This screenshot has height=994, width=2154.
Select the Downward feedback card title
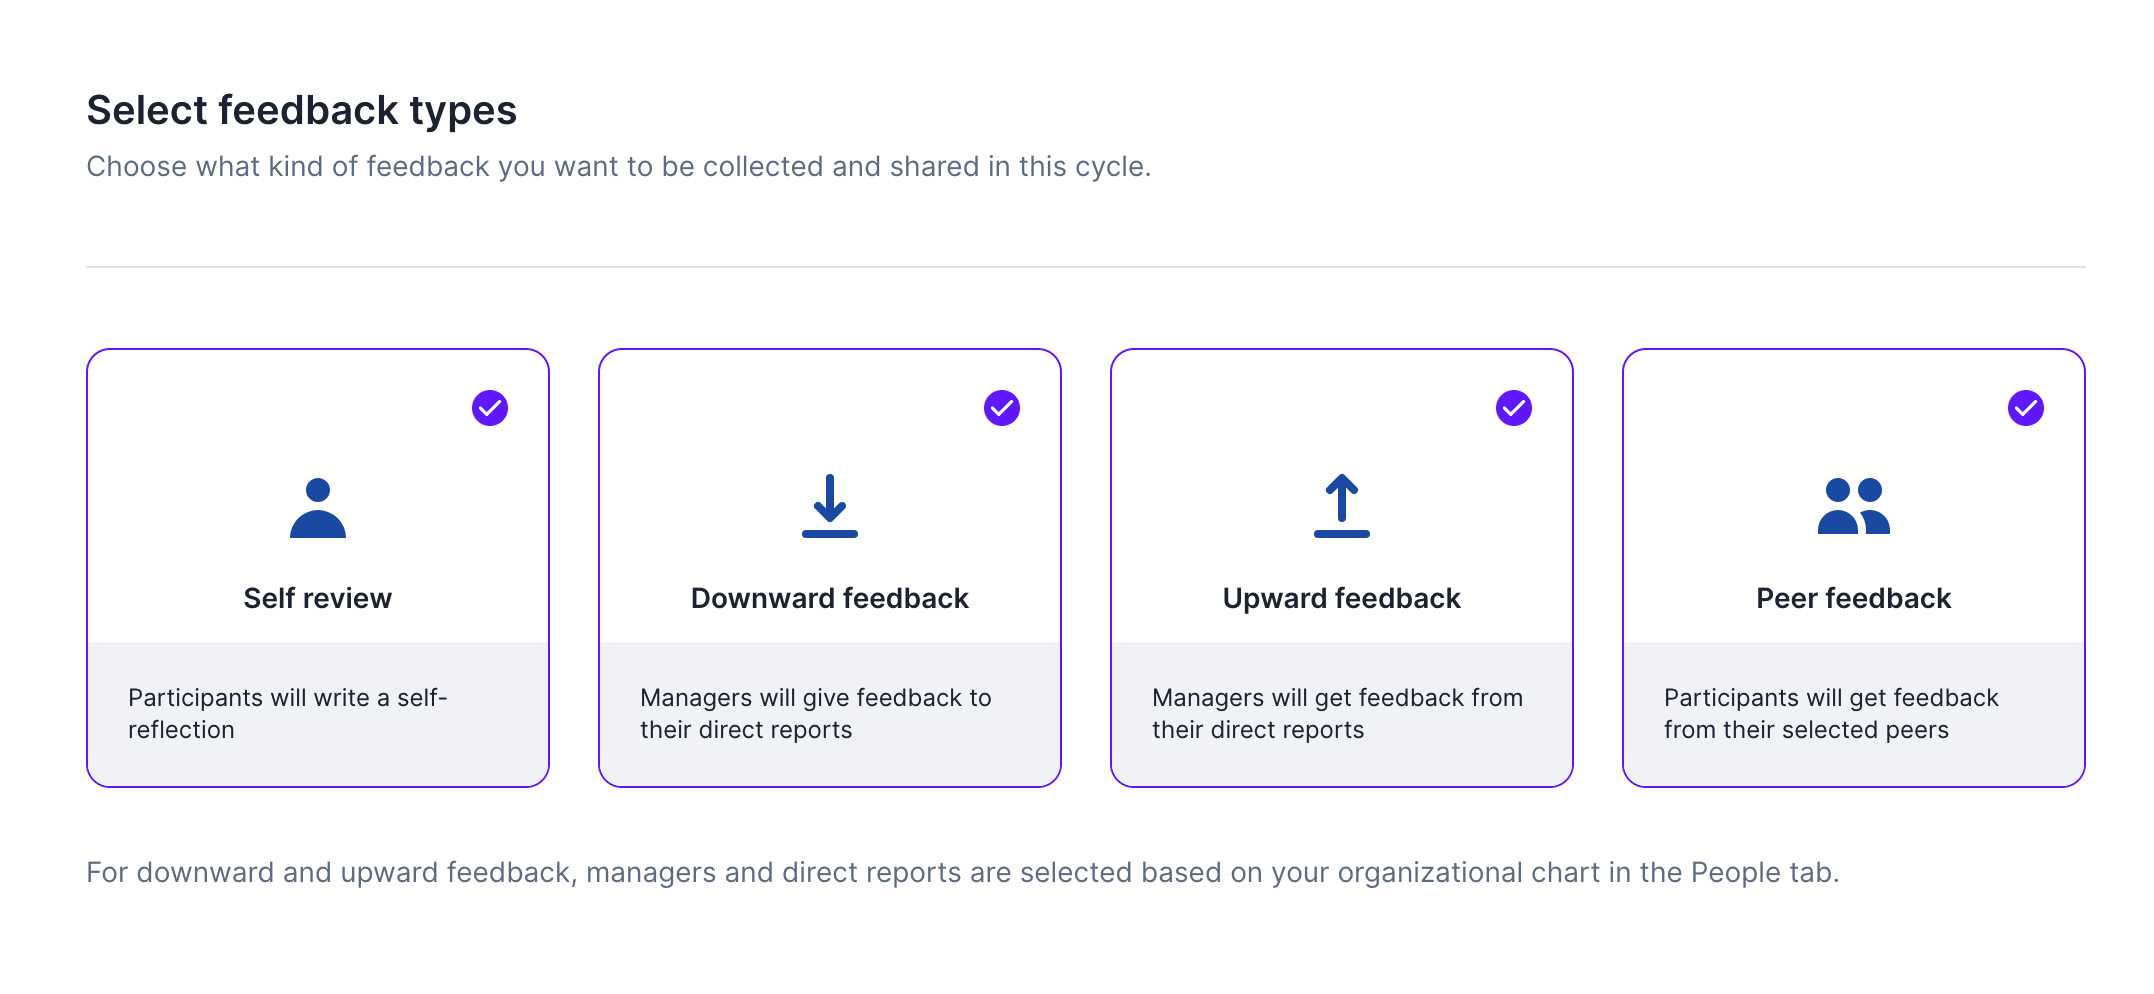click(x=830, y=598)
